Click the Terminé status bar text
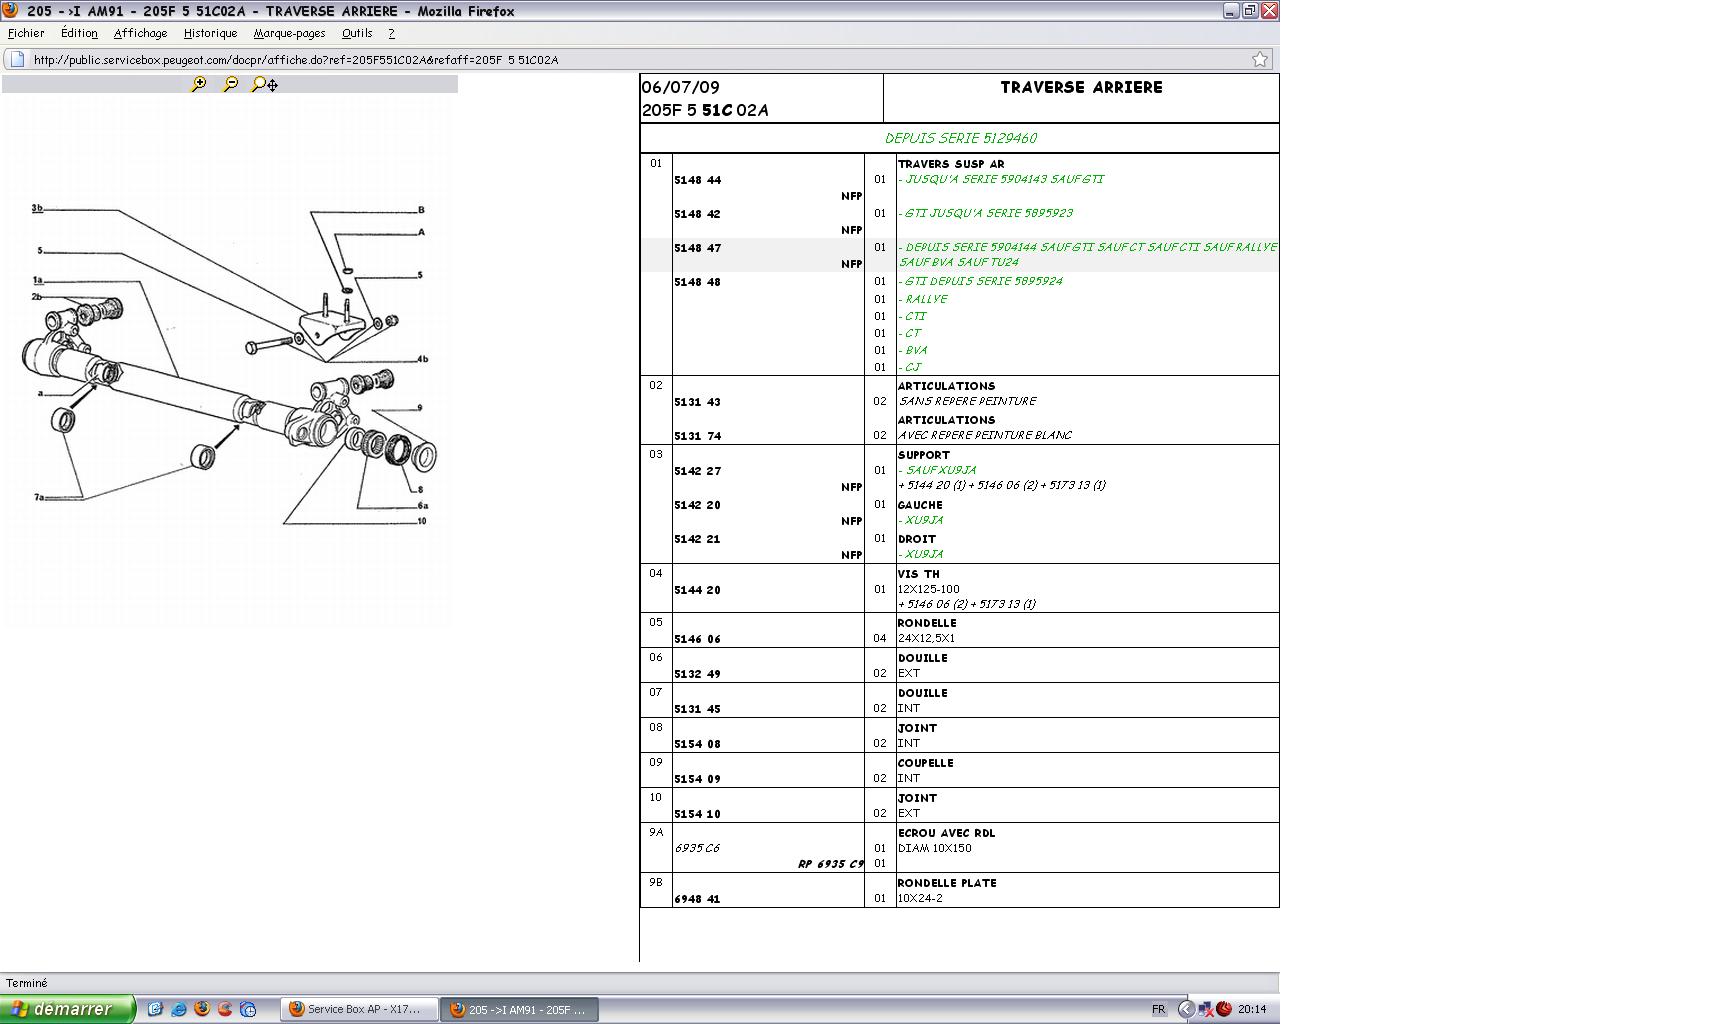1711x1024 pixels. (27, 984)
